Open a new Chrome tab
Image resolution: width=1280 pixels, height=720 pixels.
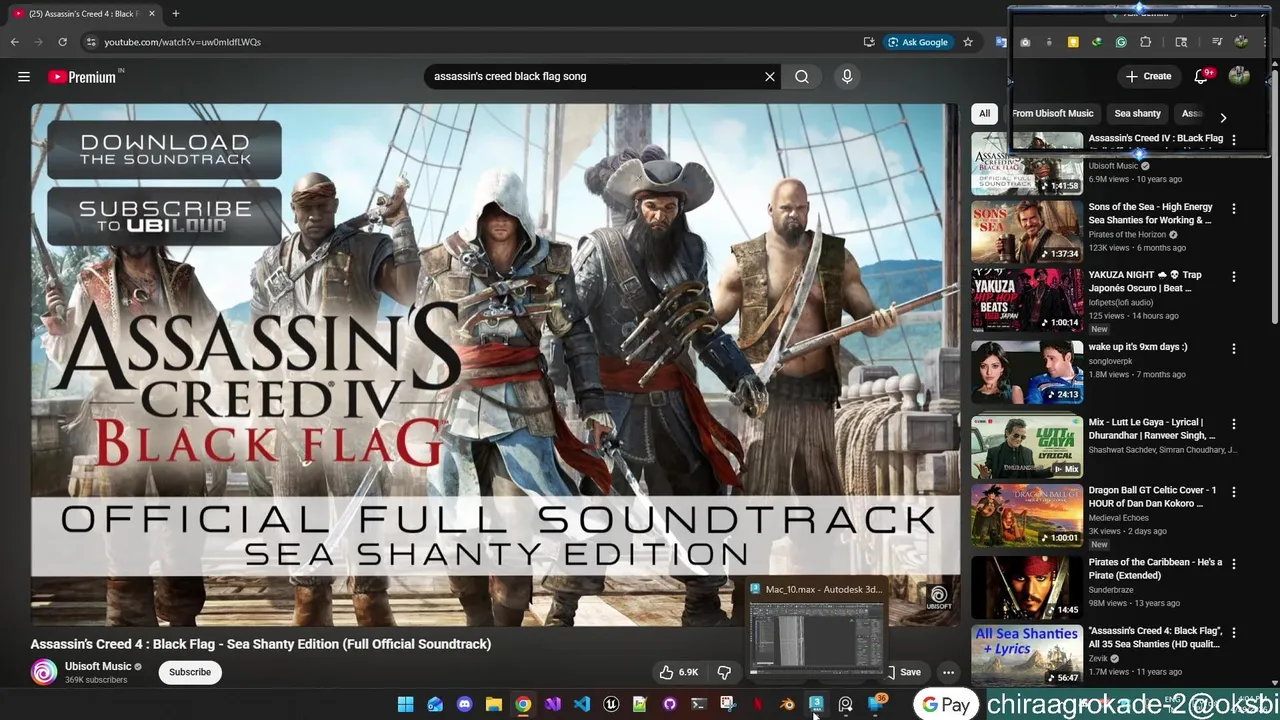(x=175, y=13)
